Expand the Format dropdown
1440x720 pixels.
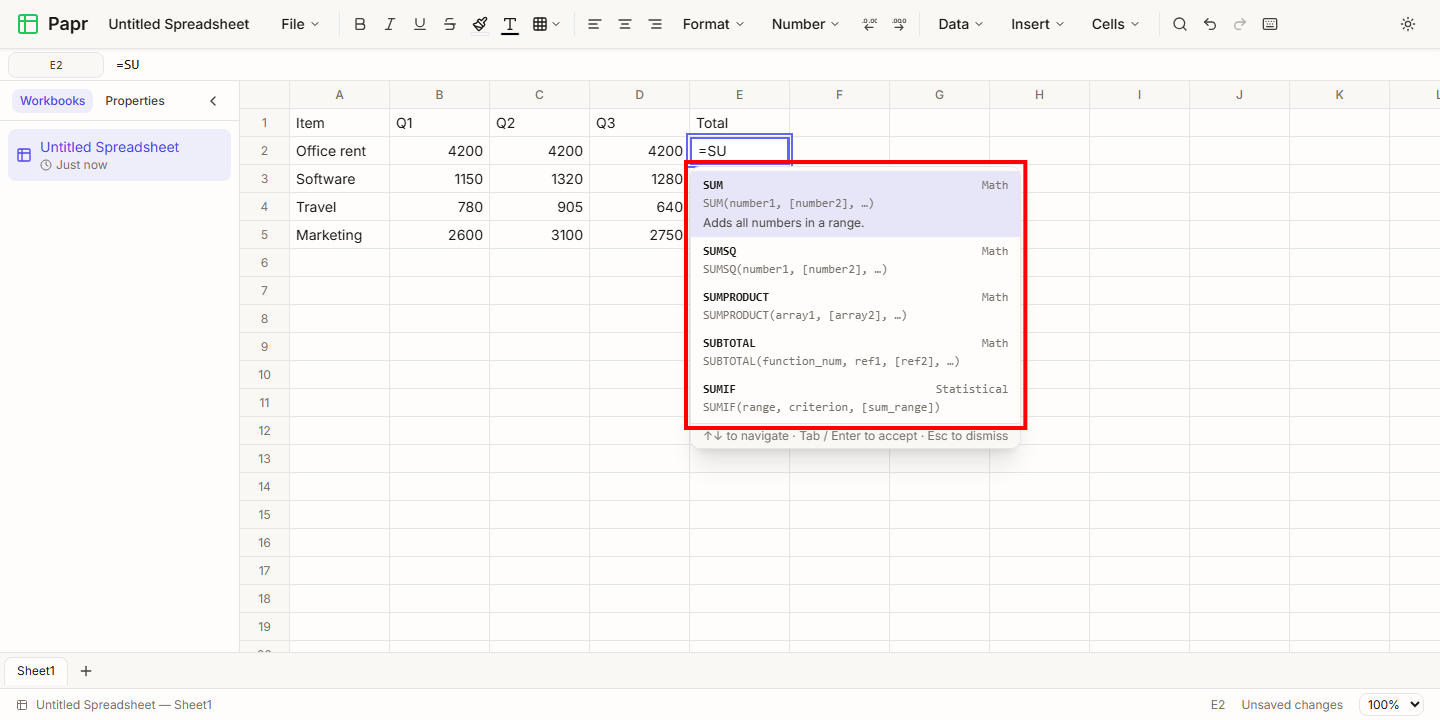714,24
